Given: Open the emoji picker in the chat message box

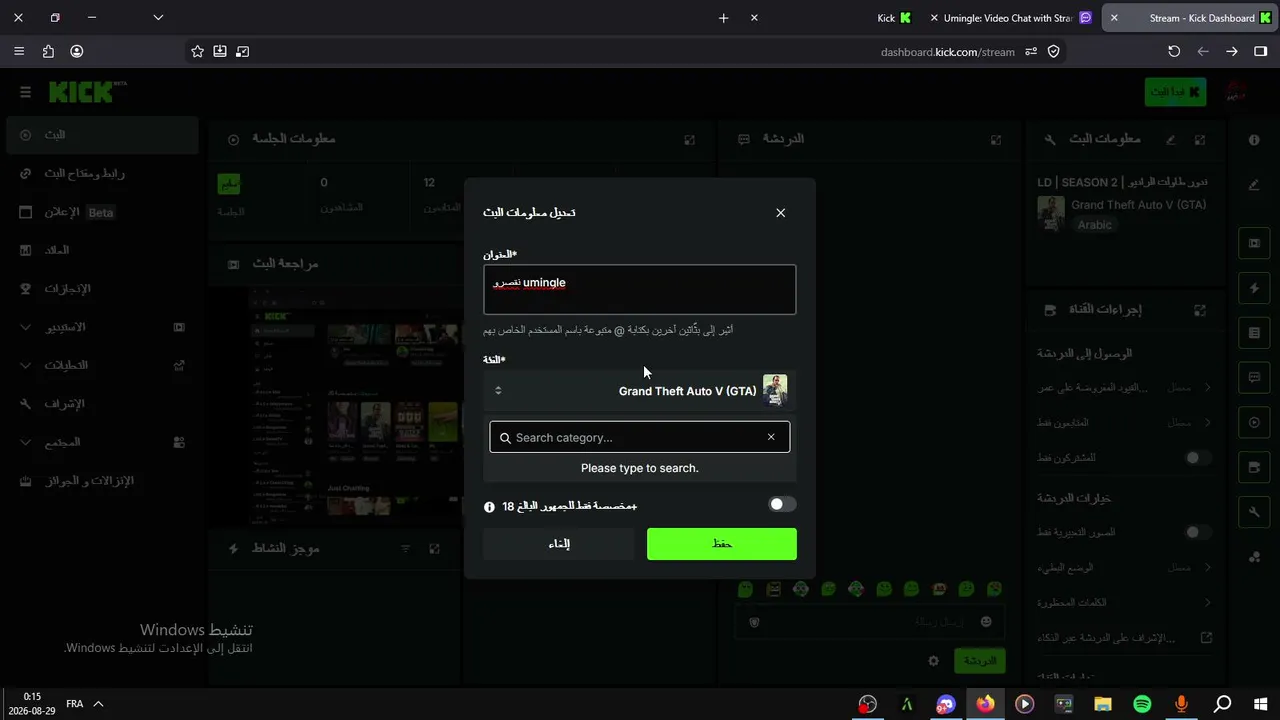Looking at the screenshot, I should click(x=986, y=622).
